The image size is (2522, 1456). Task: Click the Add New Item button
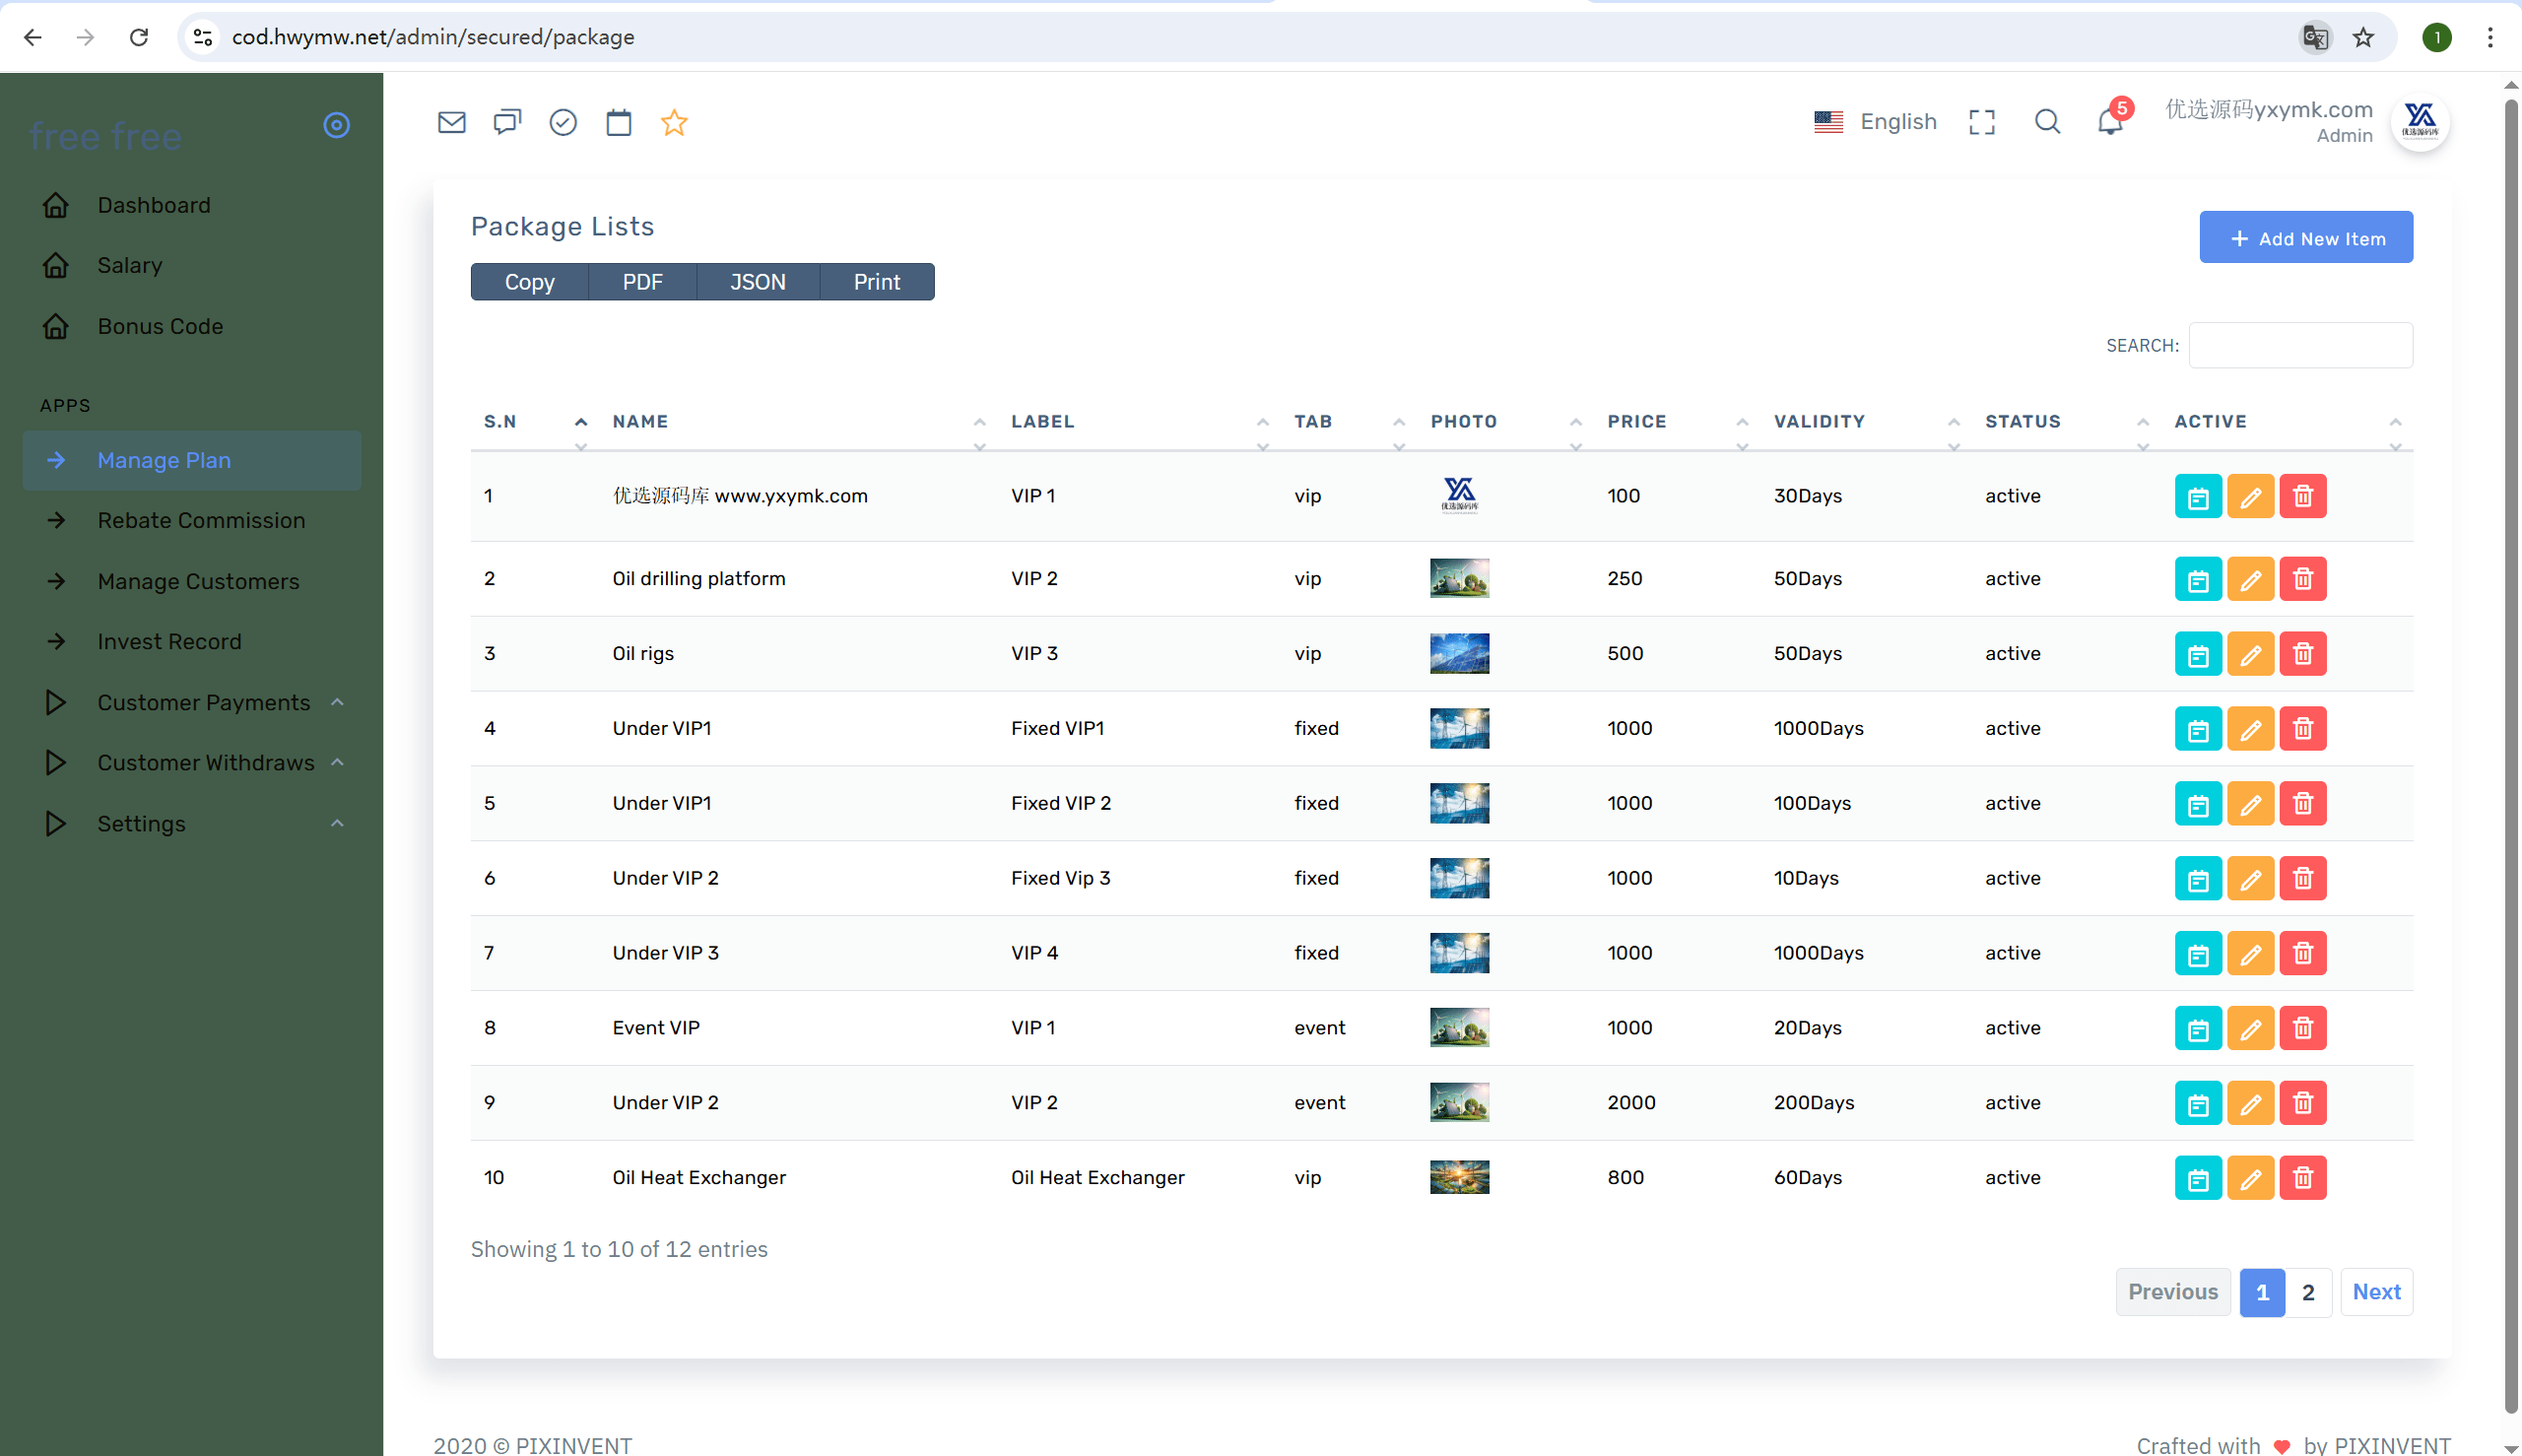click(2306, 238)
